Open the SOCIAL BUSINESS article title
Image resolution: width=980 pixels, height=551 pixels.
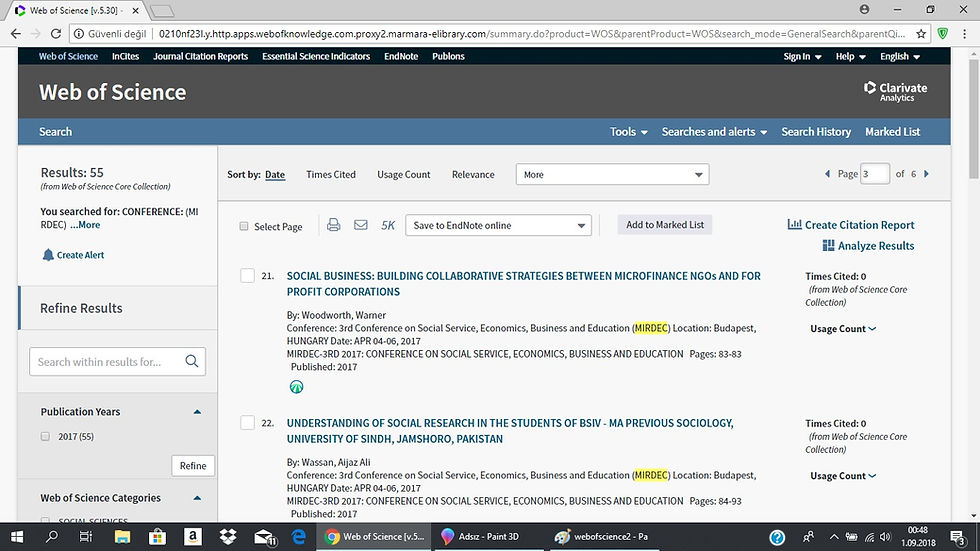pyautogui.click(x=524, y=284)
